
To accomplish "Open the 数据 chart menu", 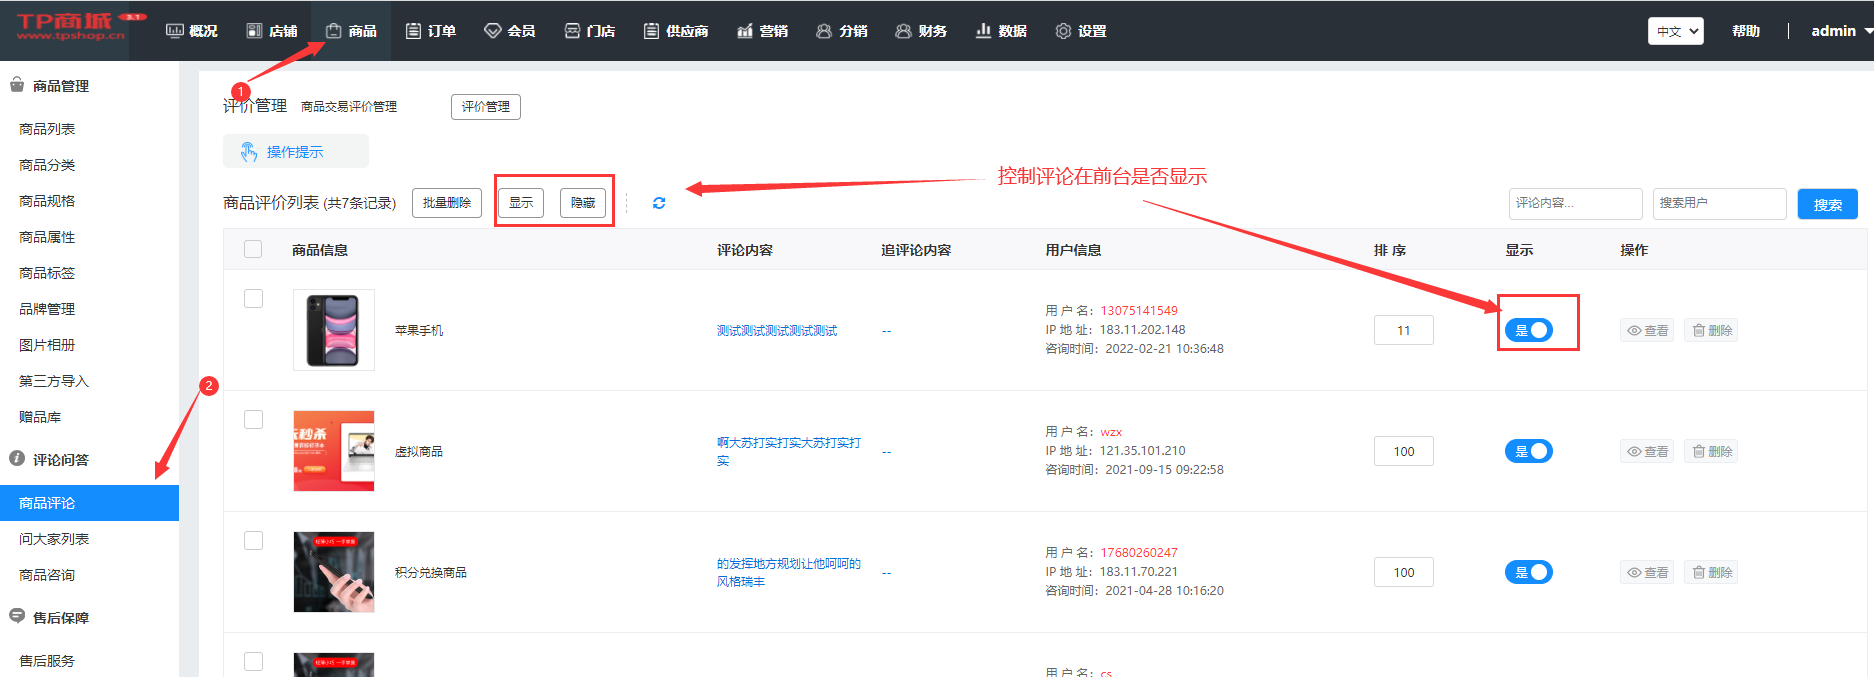I will [1001, 31].
